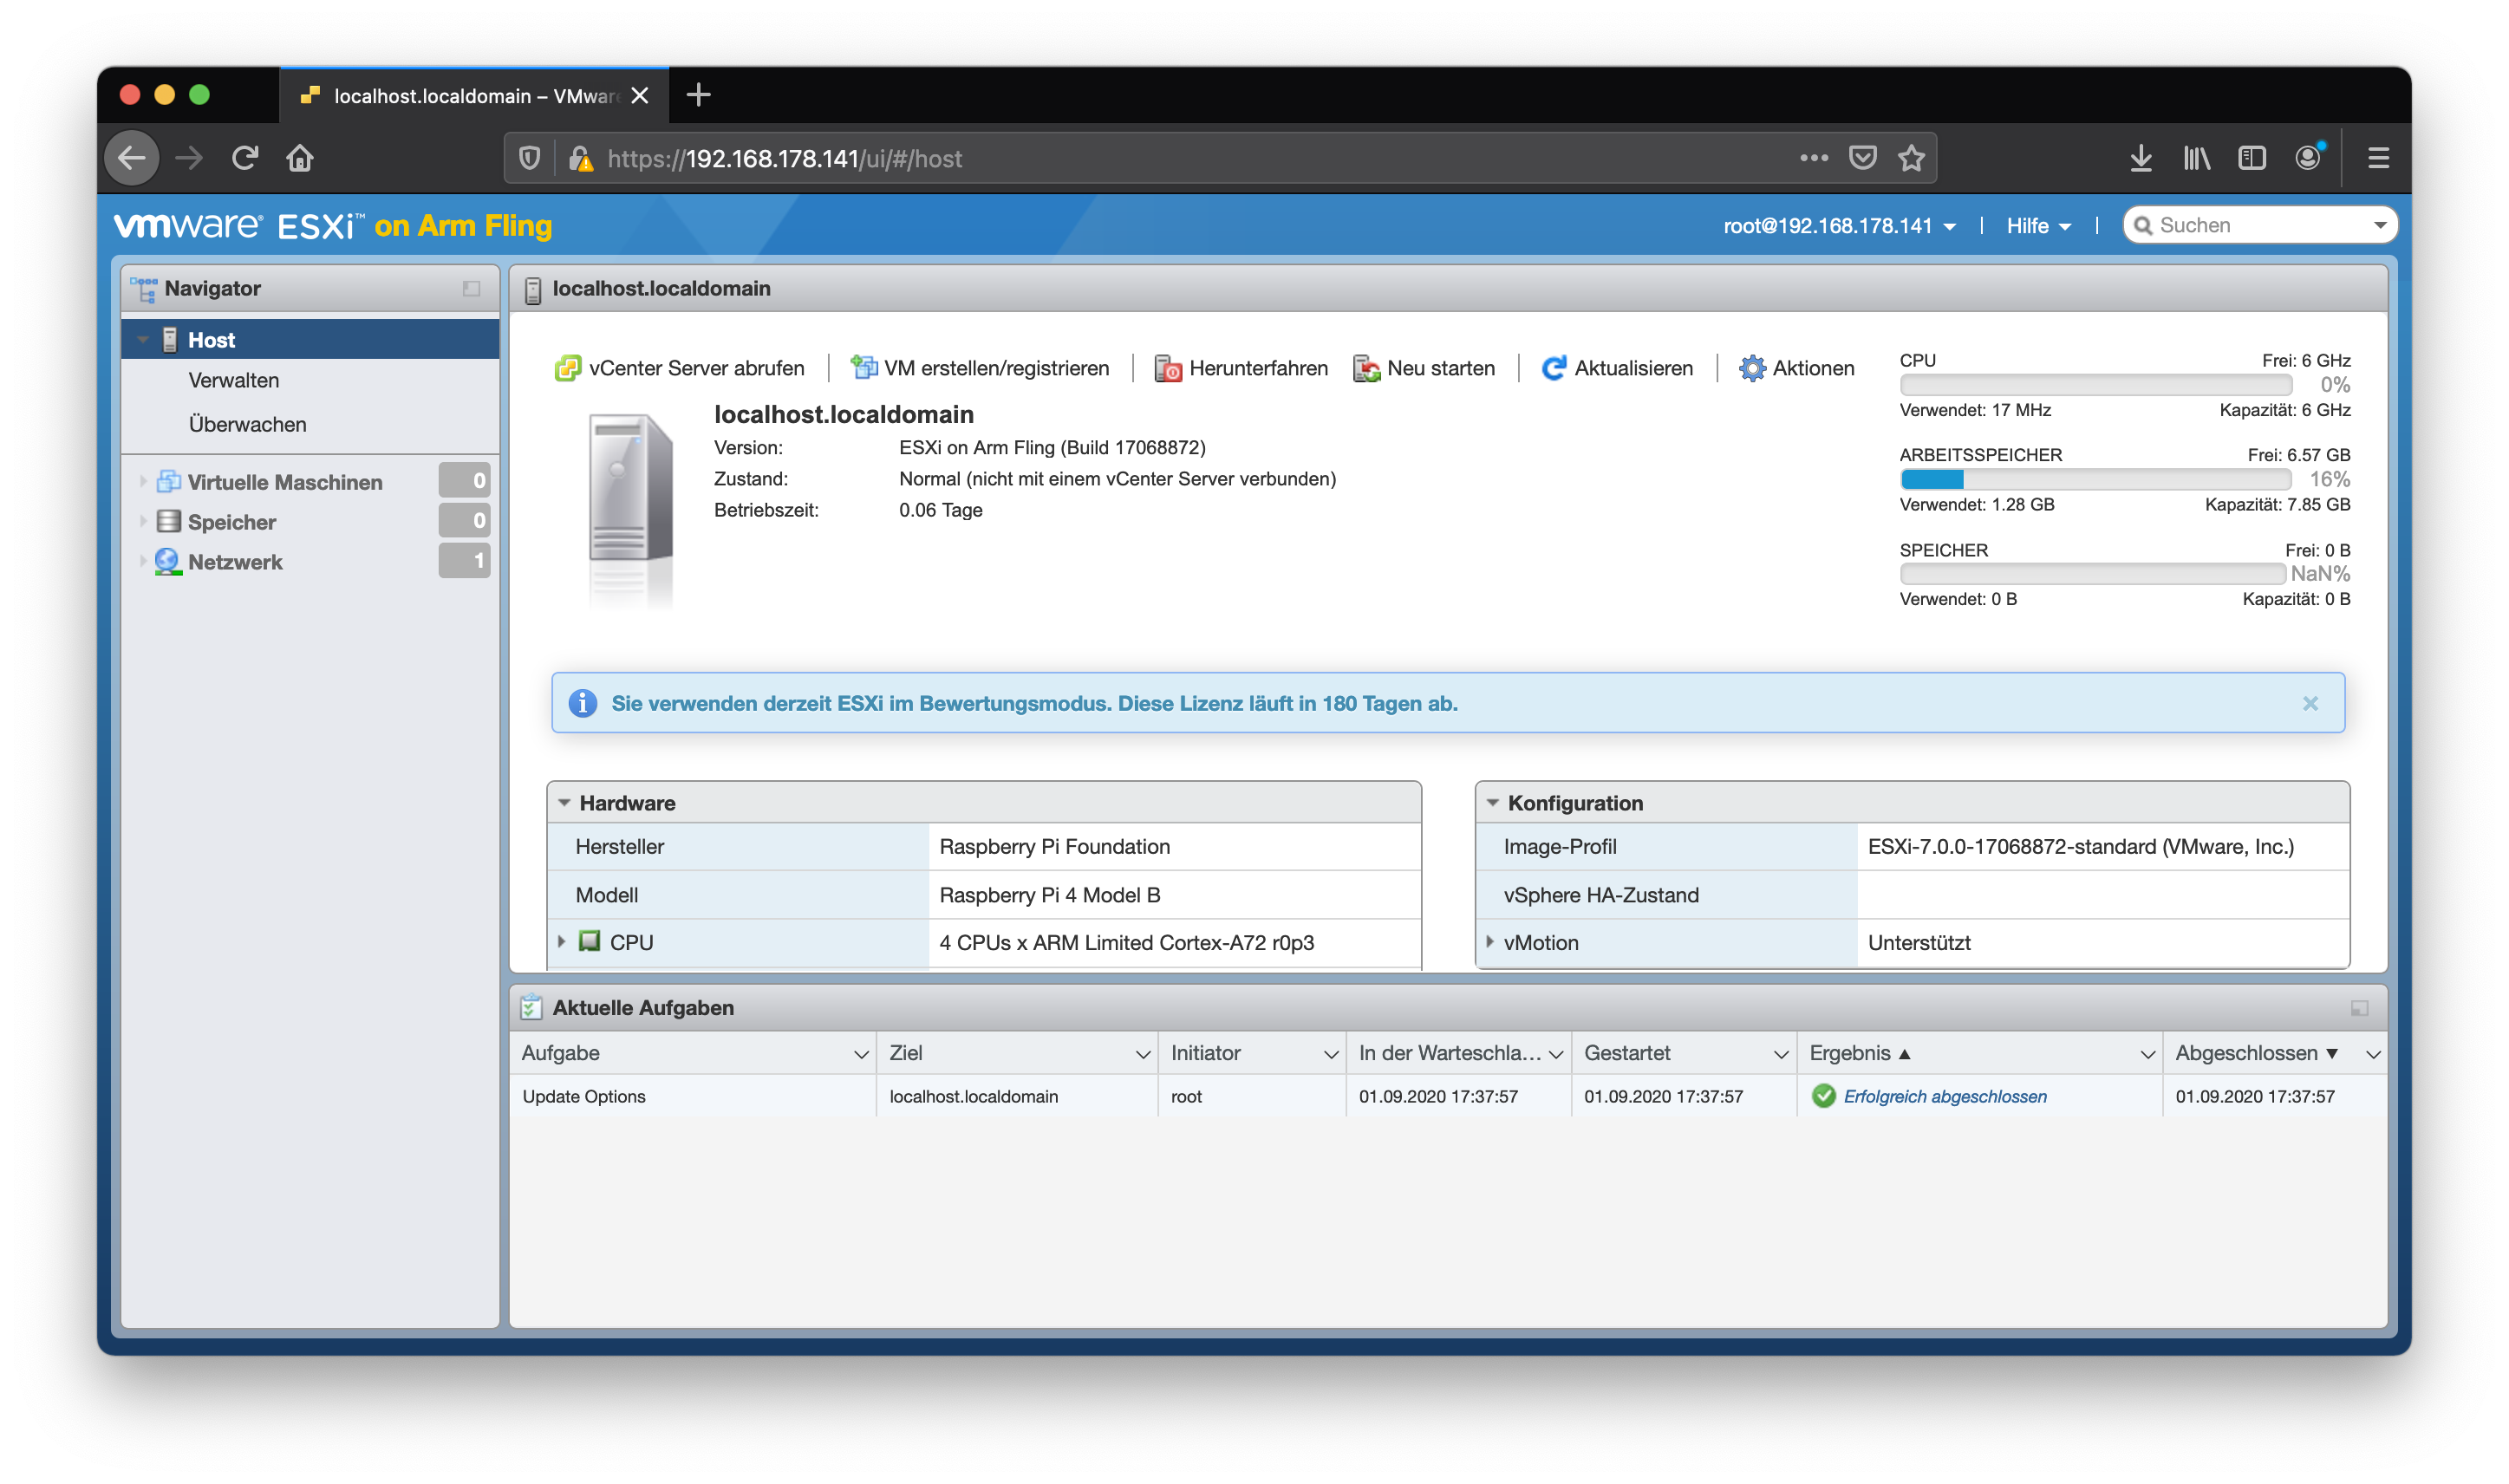This screenshot has width=2509, height=1484.
Task: Unpin the Navigator panel
Action: [470, 289]
